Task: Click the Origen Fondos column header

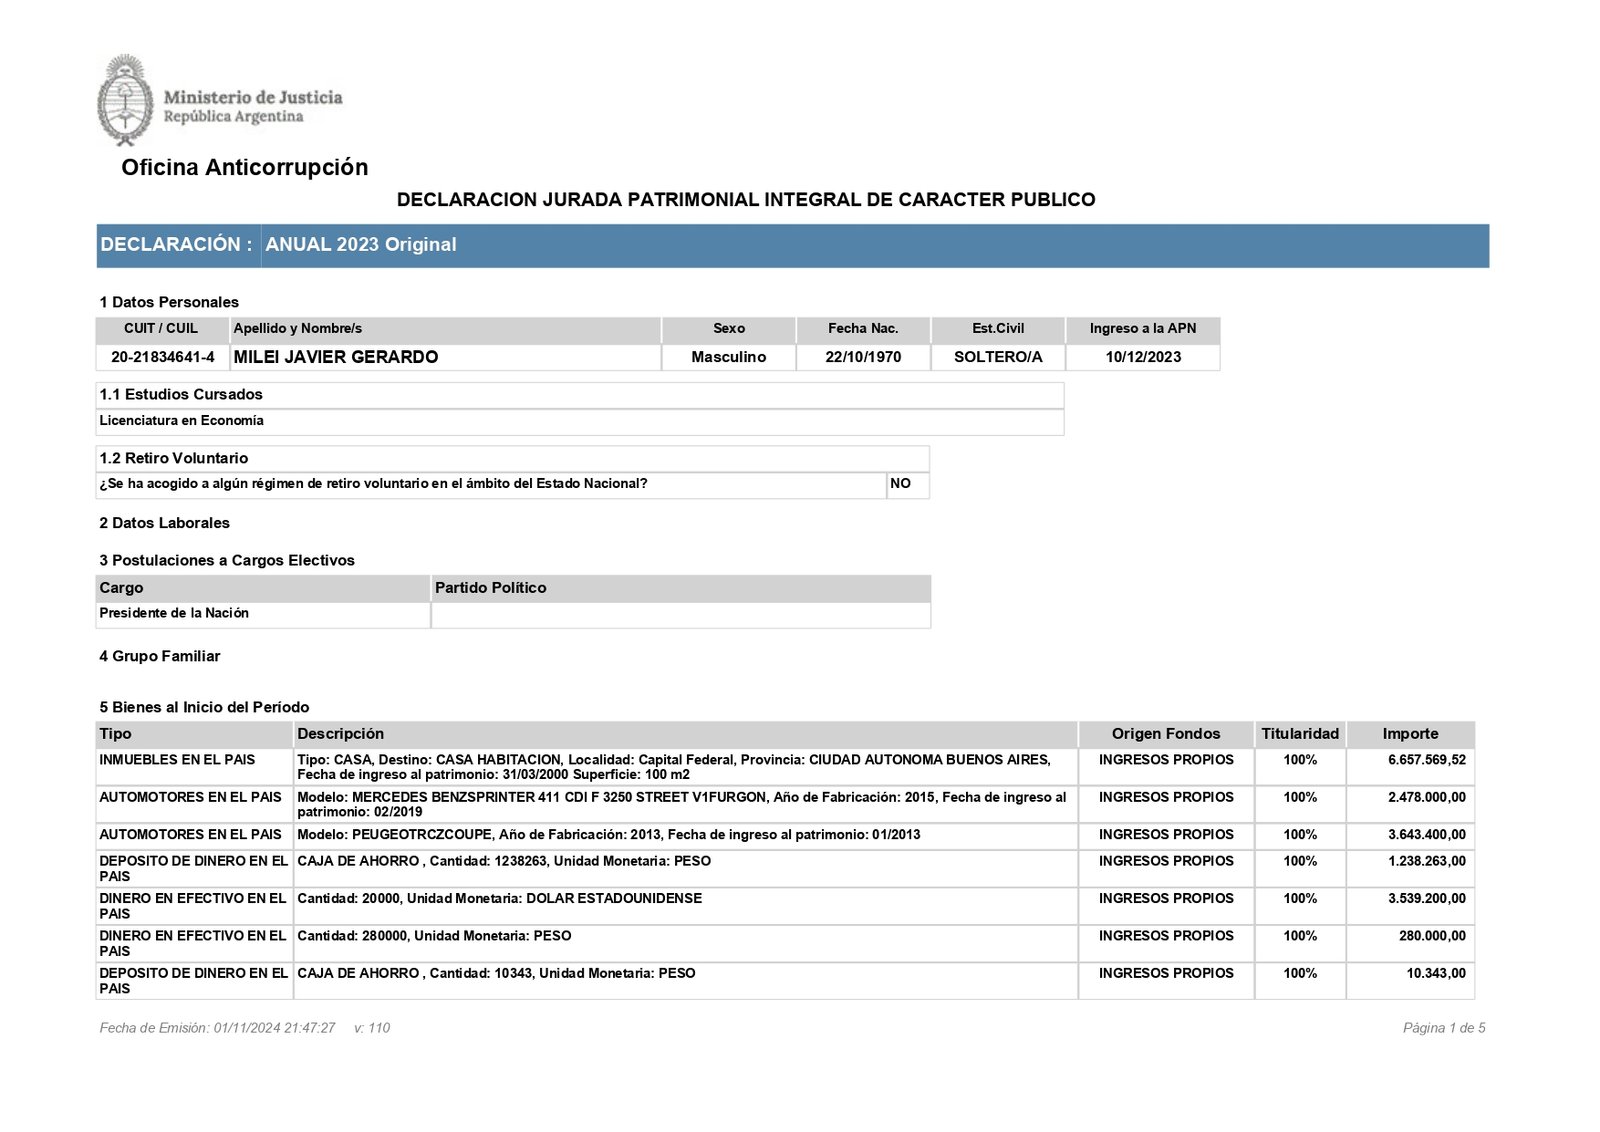Action: [1165, 734]
